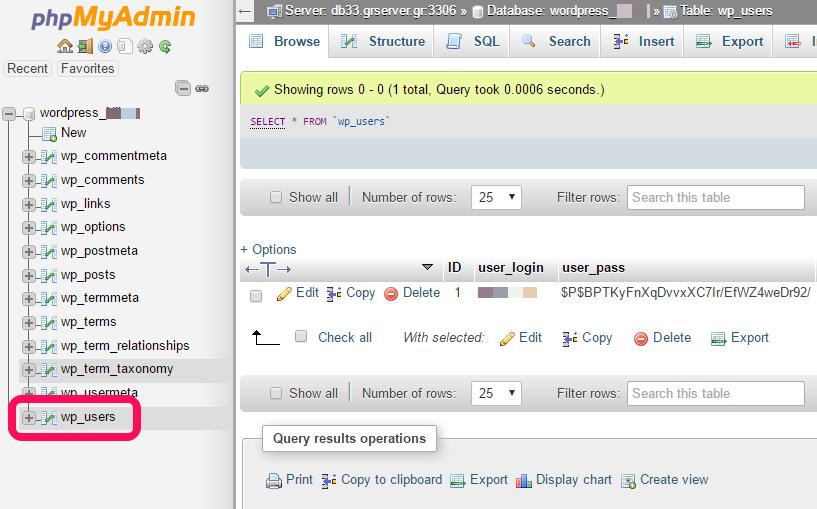Click the phpMyAdmin logo
Image resolution: width=817 pixels, height=509 pixels.
pyautogui.click(x=113, y=18)
